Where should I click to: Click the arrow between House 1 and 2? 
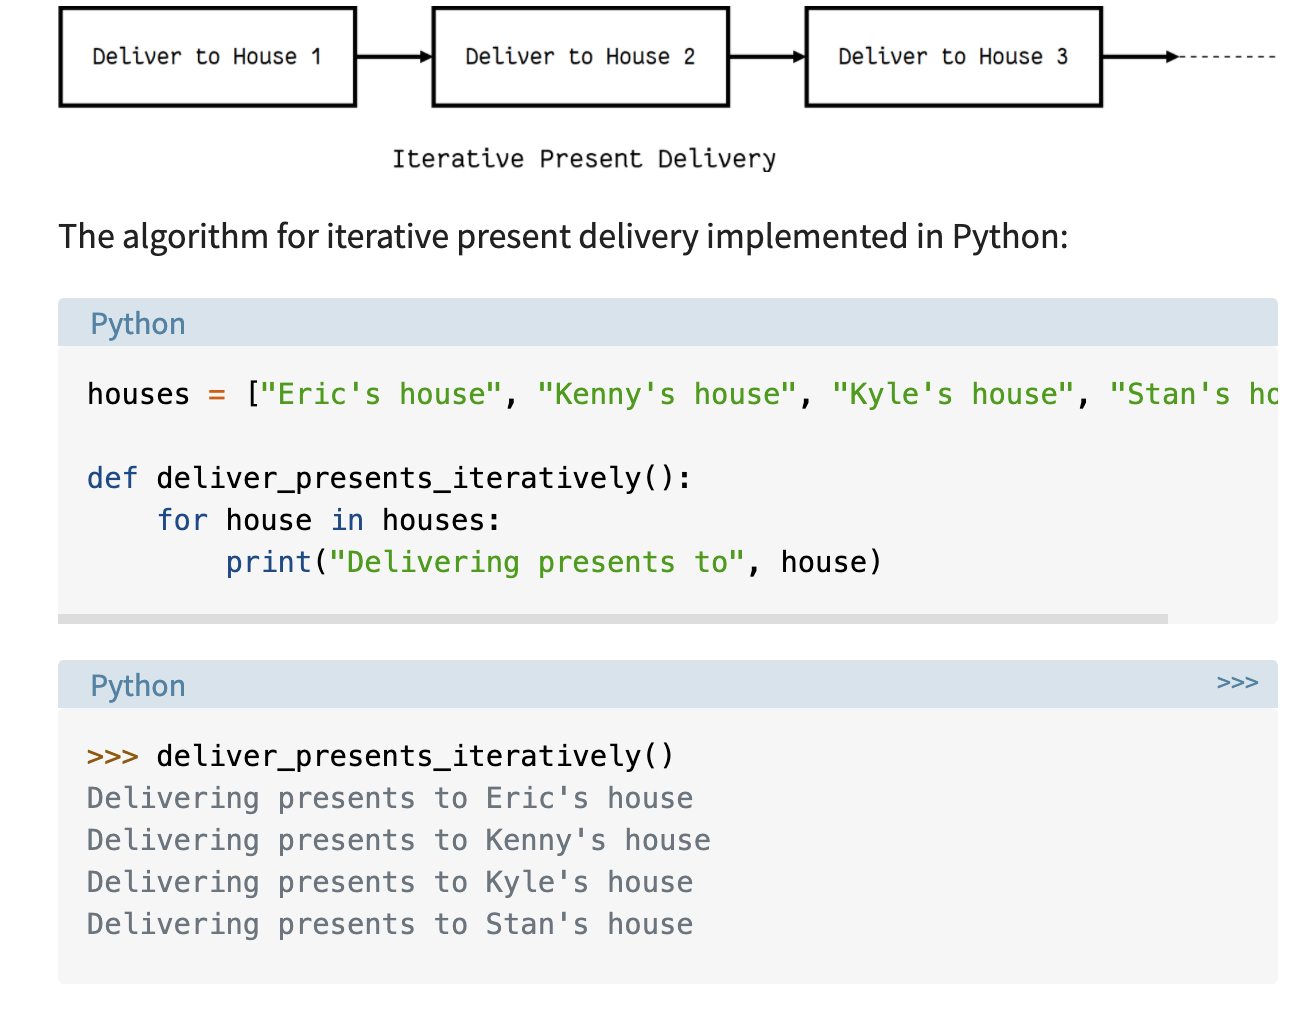click(x=393, y=56)
